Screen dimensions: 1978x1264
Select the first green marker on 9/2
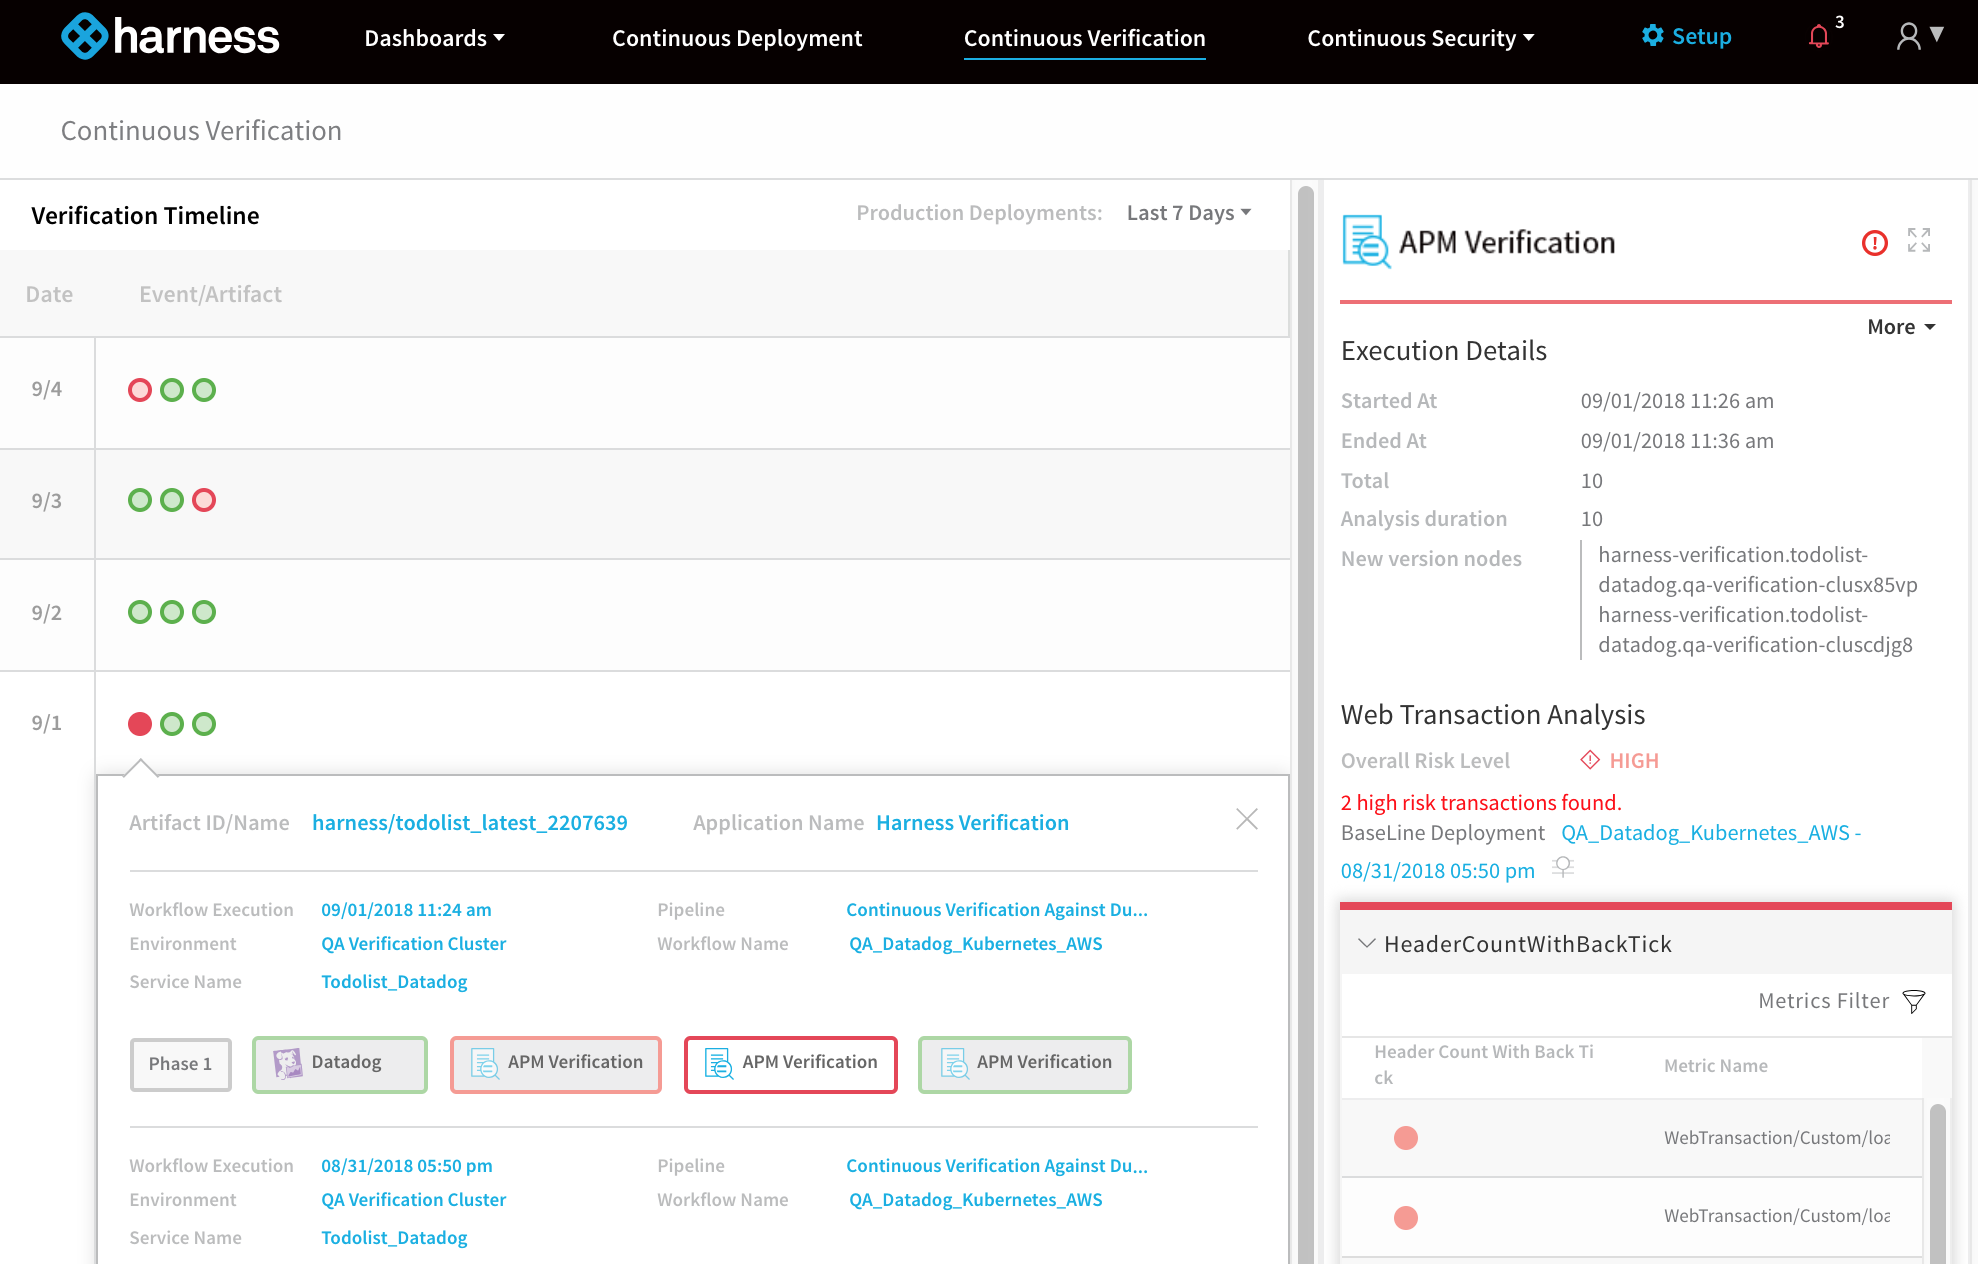click(x=140, y=612)
